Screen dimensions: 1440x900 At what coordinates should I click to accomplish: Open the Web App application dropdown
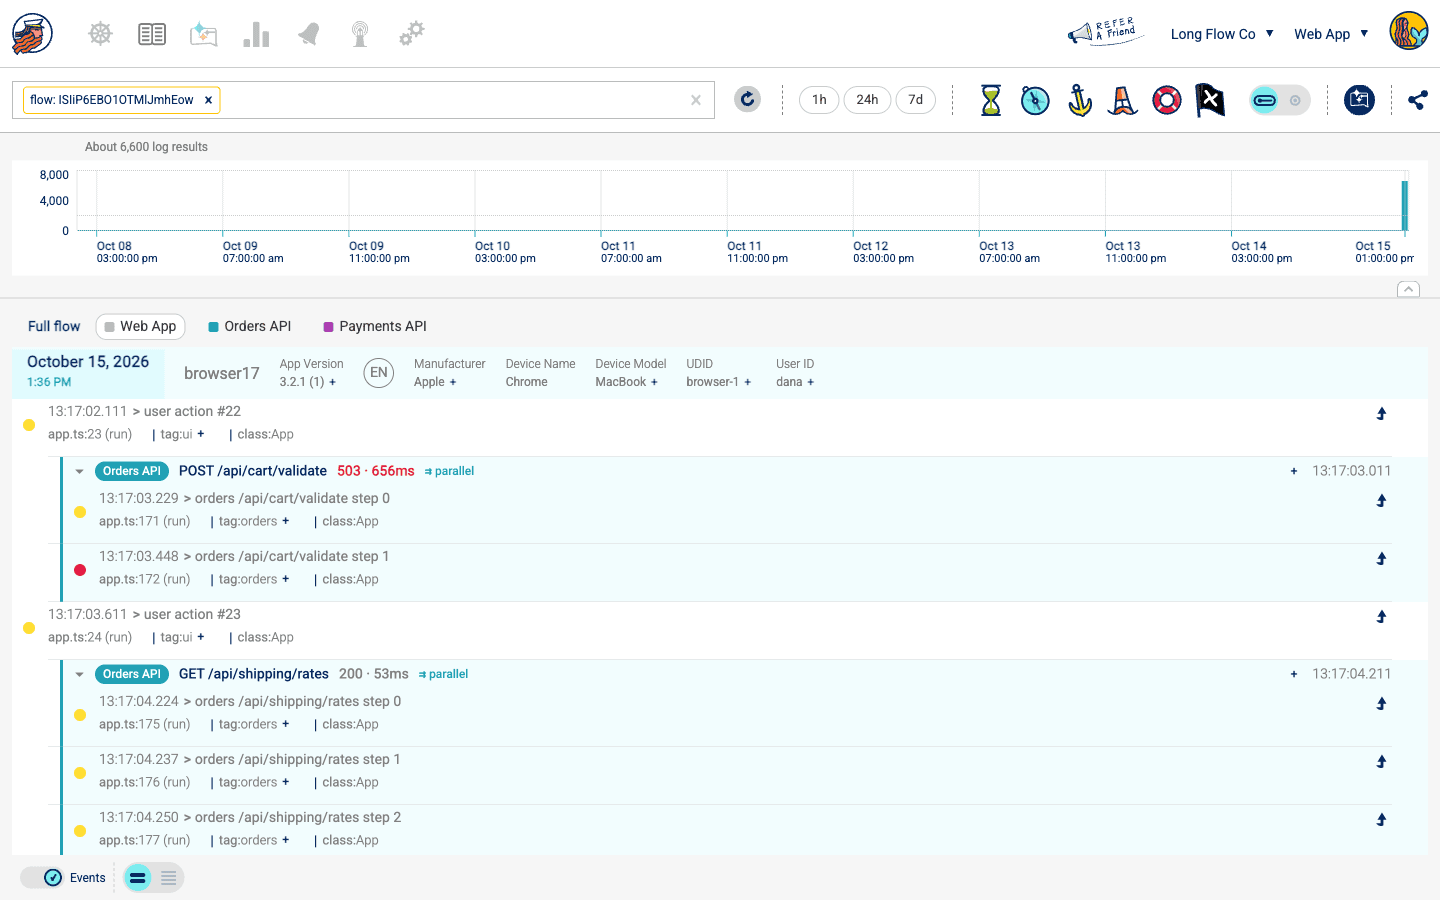pos(1331,34)
